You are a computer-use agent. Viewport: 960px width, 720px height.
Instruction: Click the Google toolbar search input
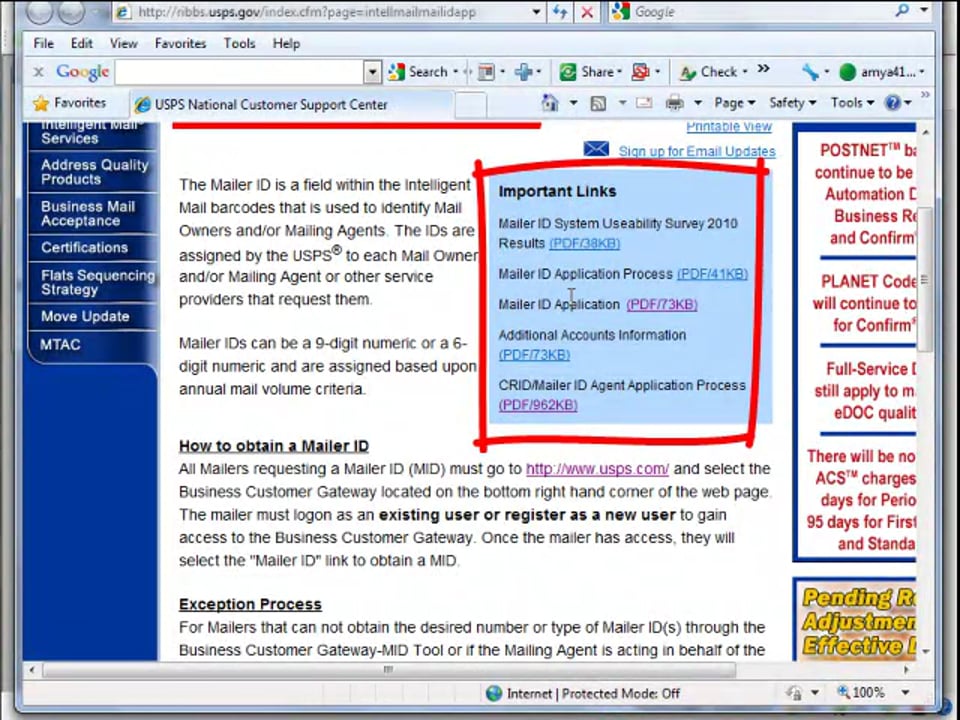pyautogui.click(x=239, y=72)
